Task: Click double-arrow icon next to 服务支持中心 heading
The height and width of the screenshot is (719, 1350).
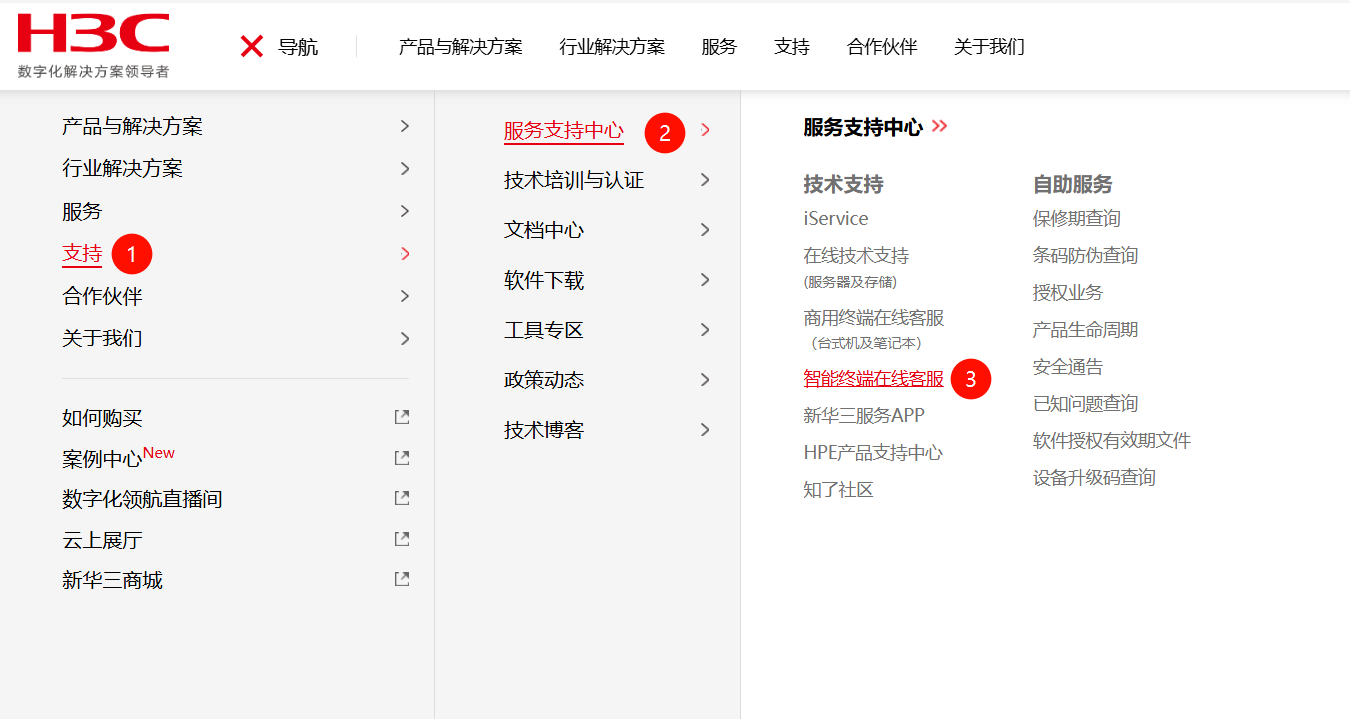Action: click(939, 126)
